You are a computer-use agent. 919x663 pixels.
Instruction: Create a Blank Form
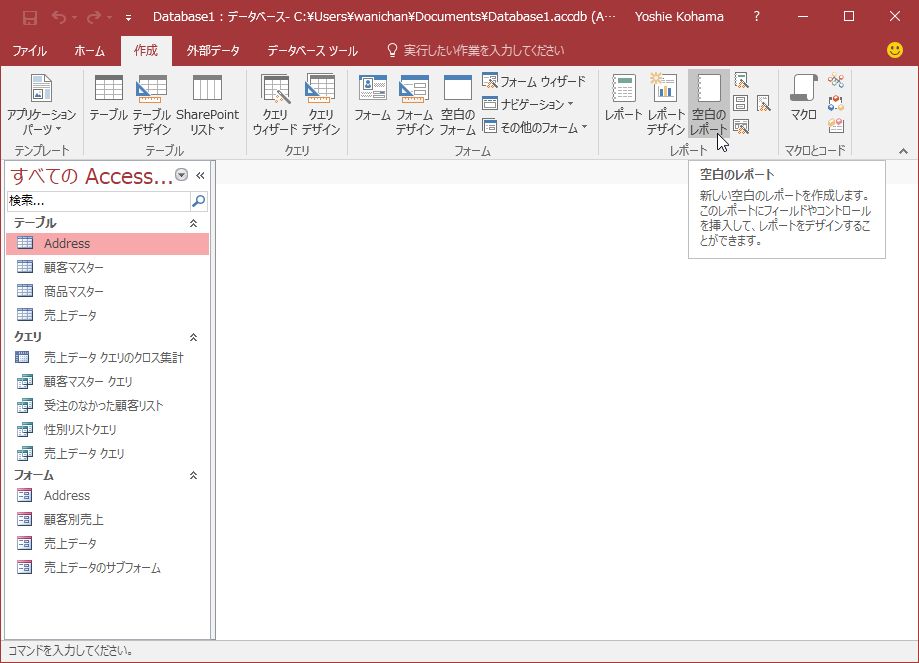(458, 105)
